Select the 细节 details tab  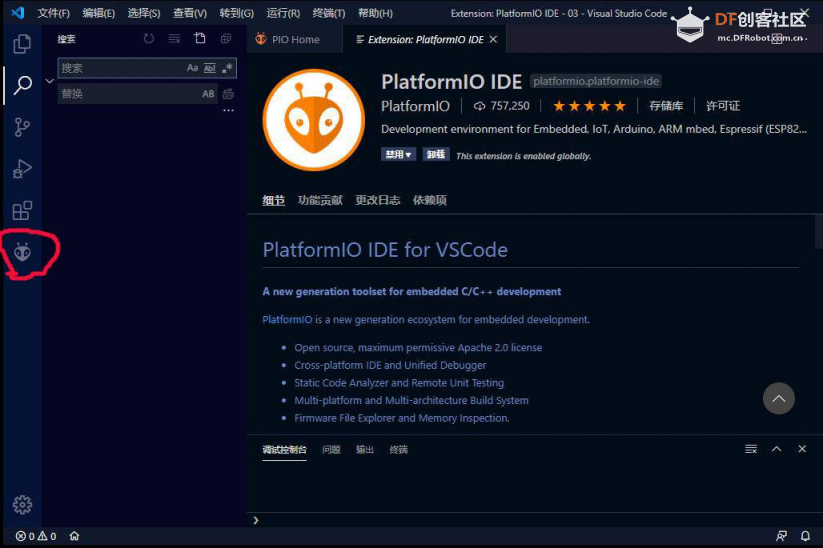coord(273,201)
